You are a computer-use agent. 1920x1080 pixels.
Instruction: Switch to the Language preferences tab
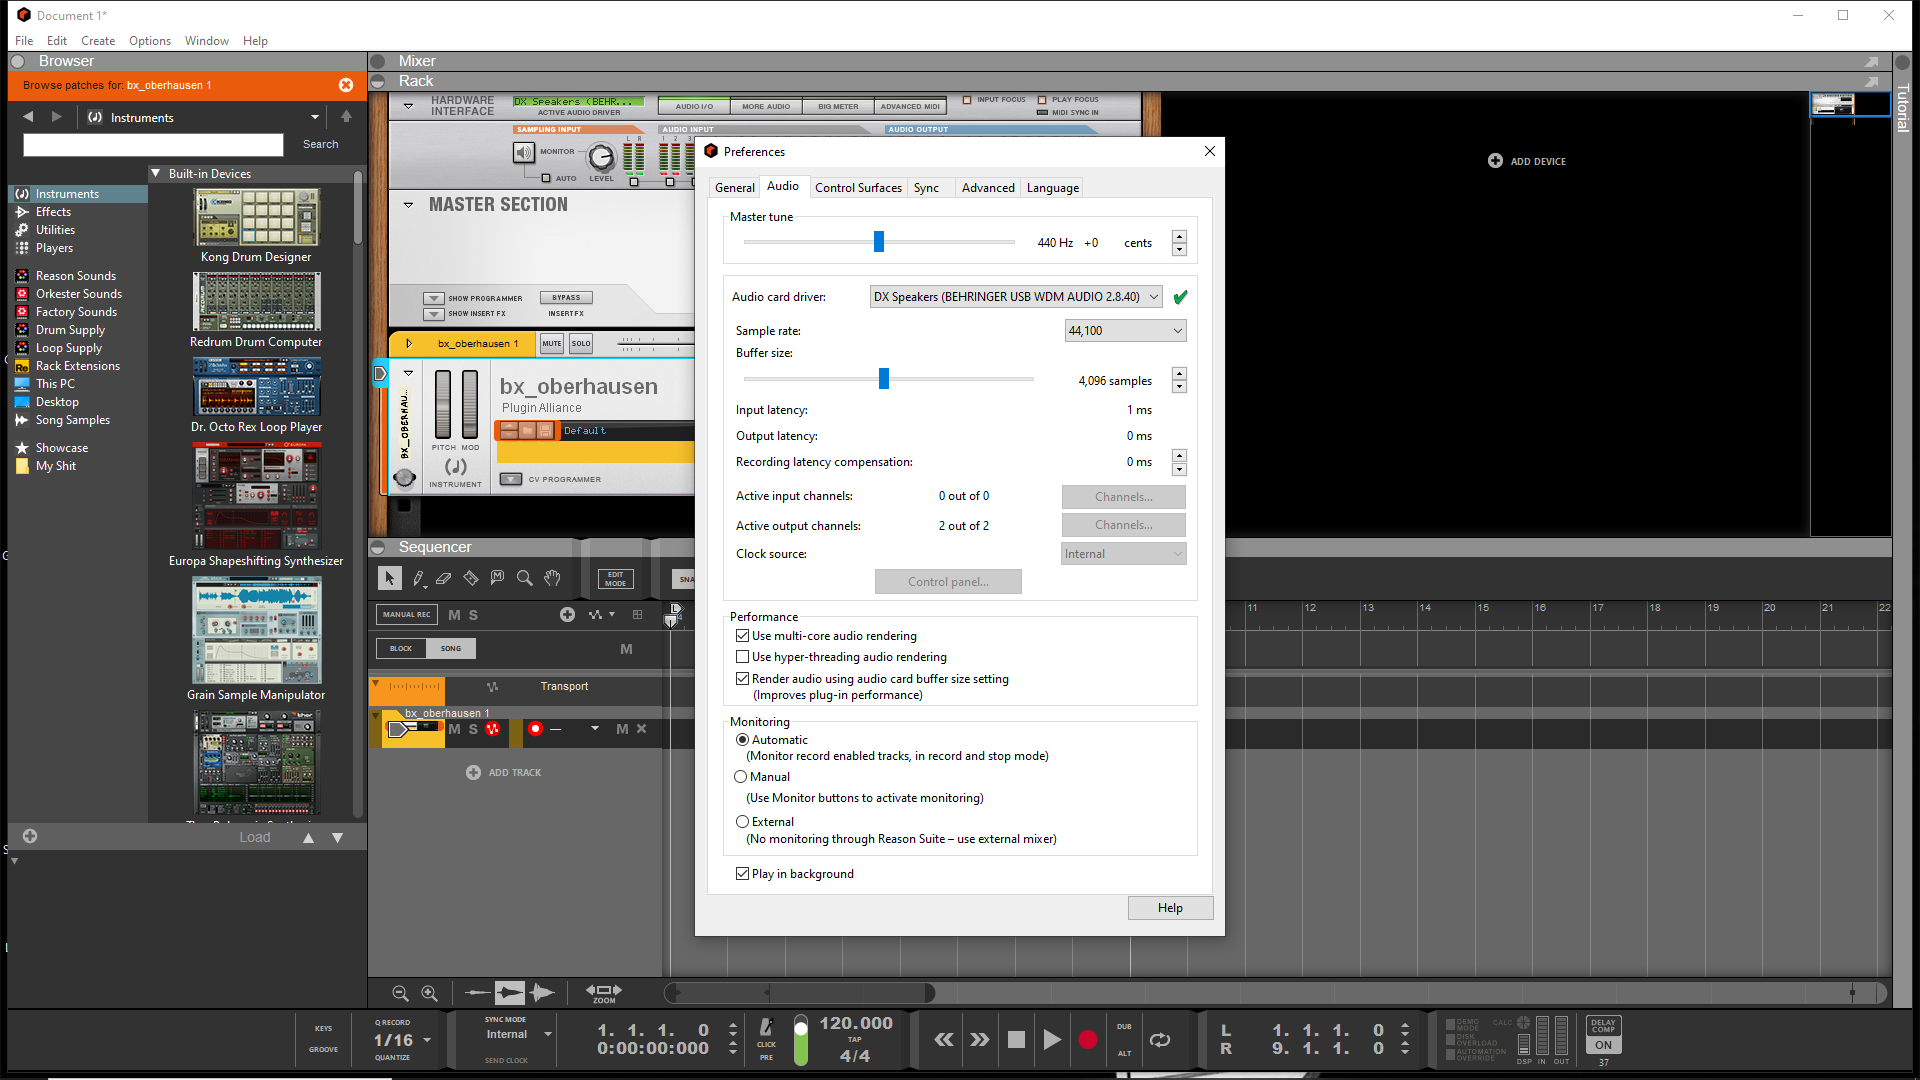(1052, 188)
